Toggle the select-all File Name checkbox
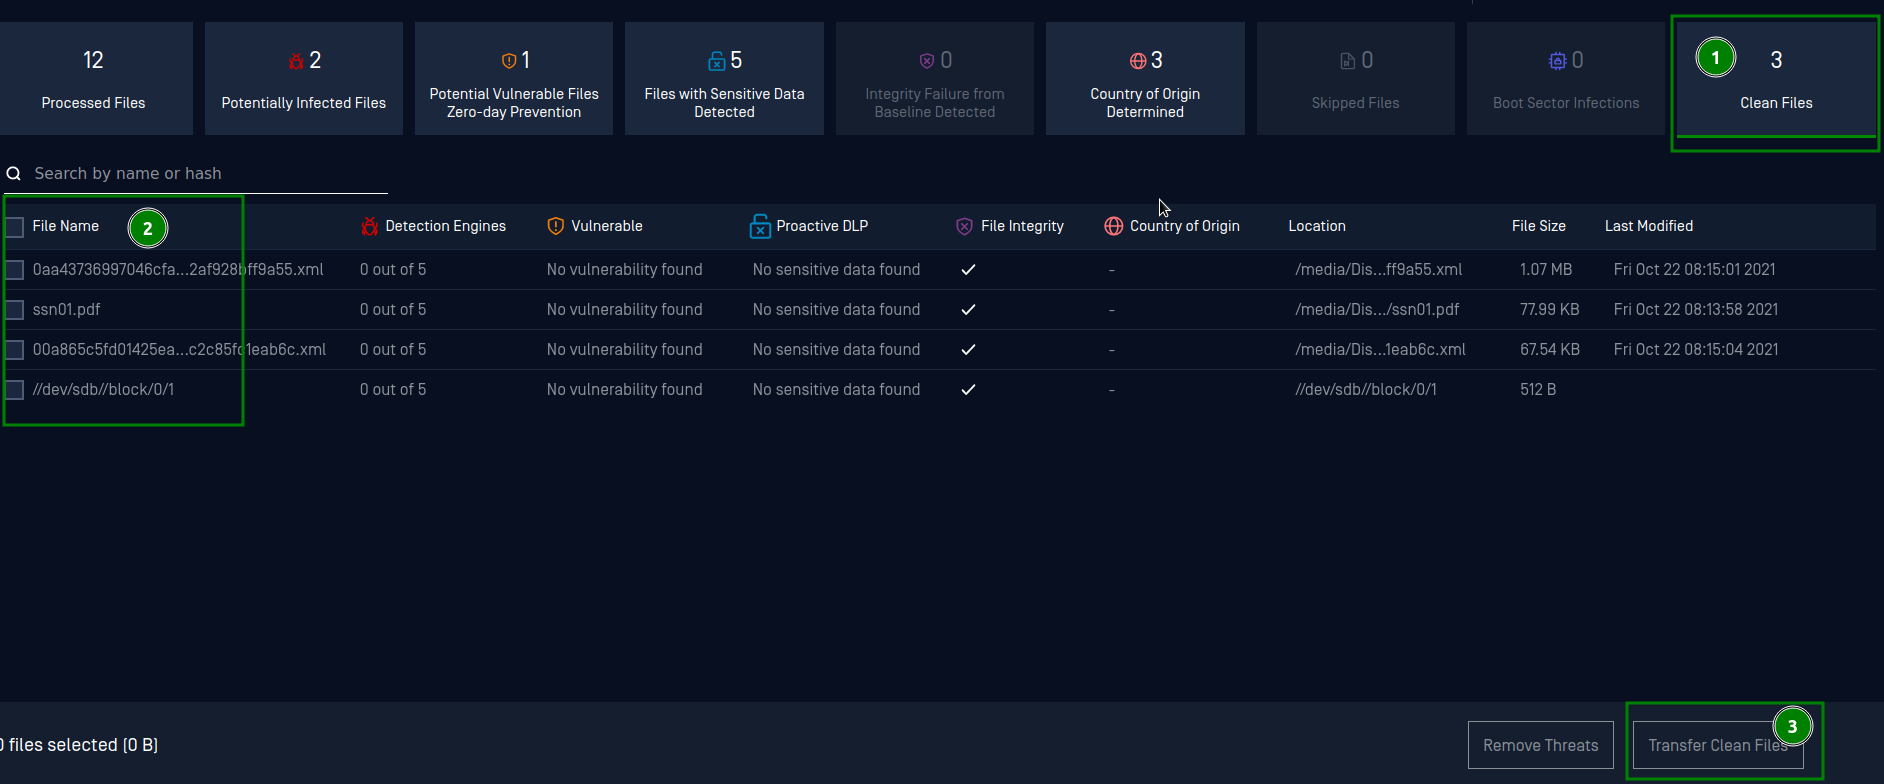The width and height of the screenshot is (1884, 784). click(x=15, y=227)
